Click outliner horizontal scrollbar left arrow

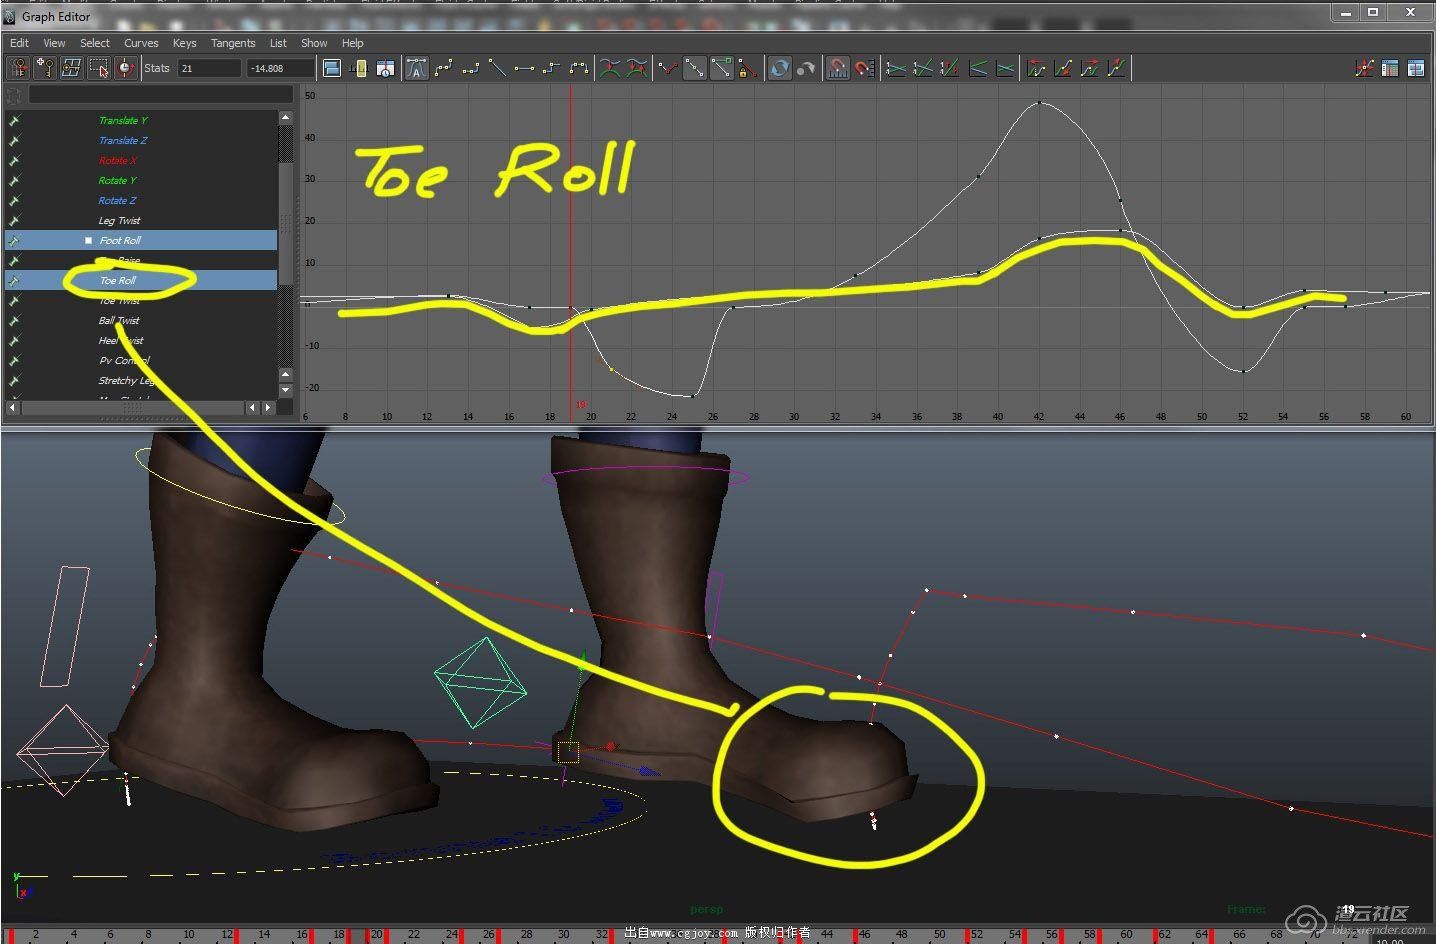[13, 407]
